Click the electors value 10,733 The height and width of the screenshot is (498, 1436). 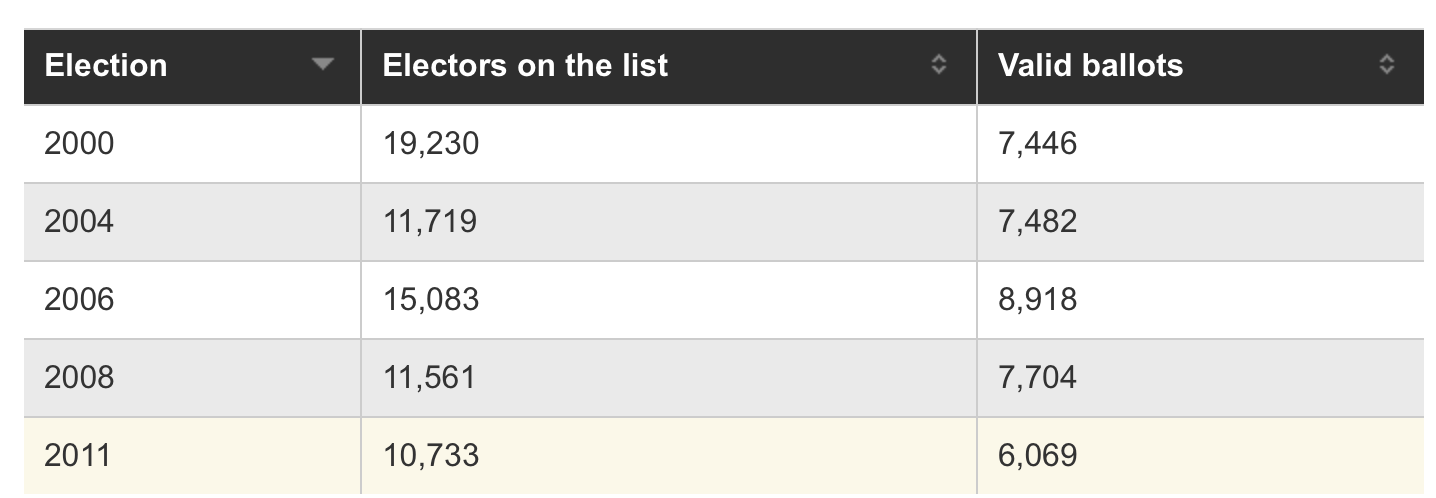click(x=431, y=456)
